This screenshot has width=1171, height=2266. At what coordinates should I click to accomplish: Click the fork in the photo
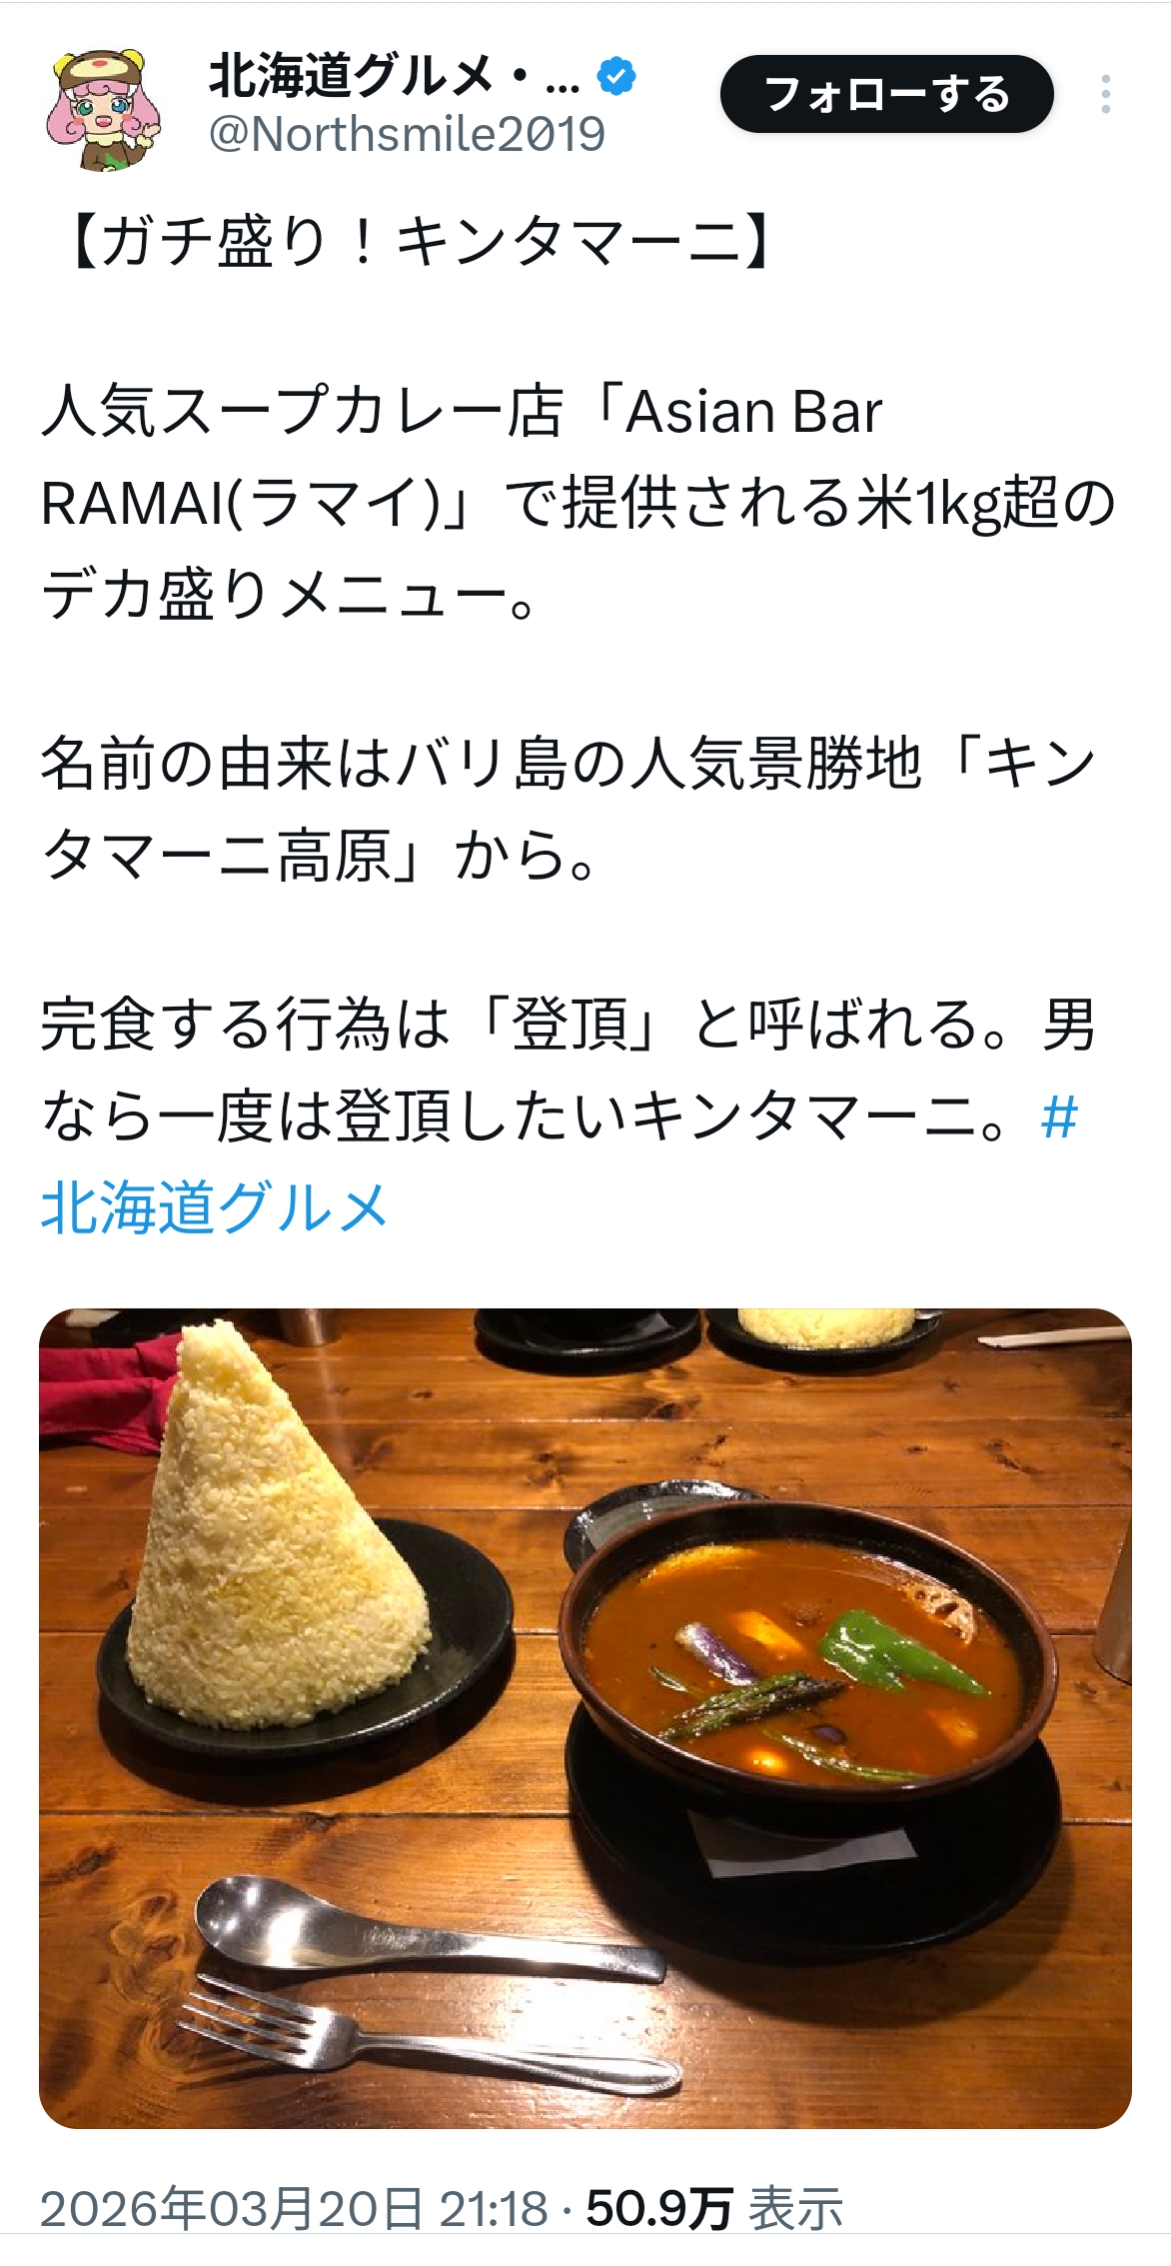tap(428, 2036)
